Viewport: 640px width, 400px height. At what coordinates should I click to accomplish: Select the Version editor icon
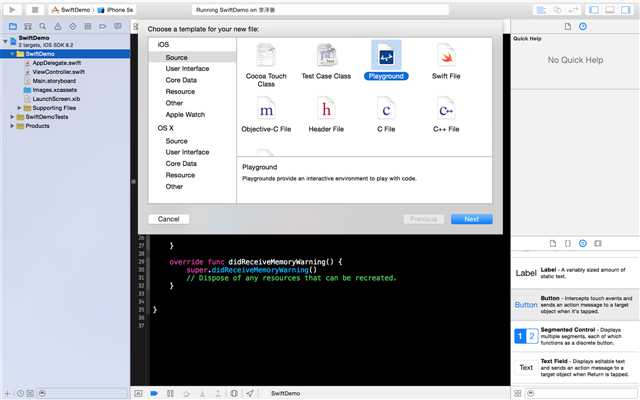tap(573, 10)
